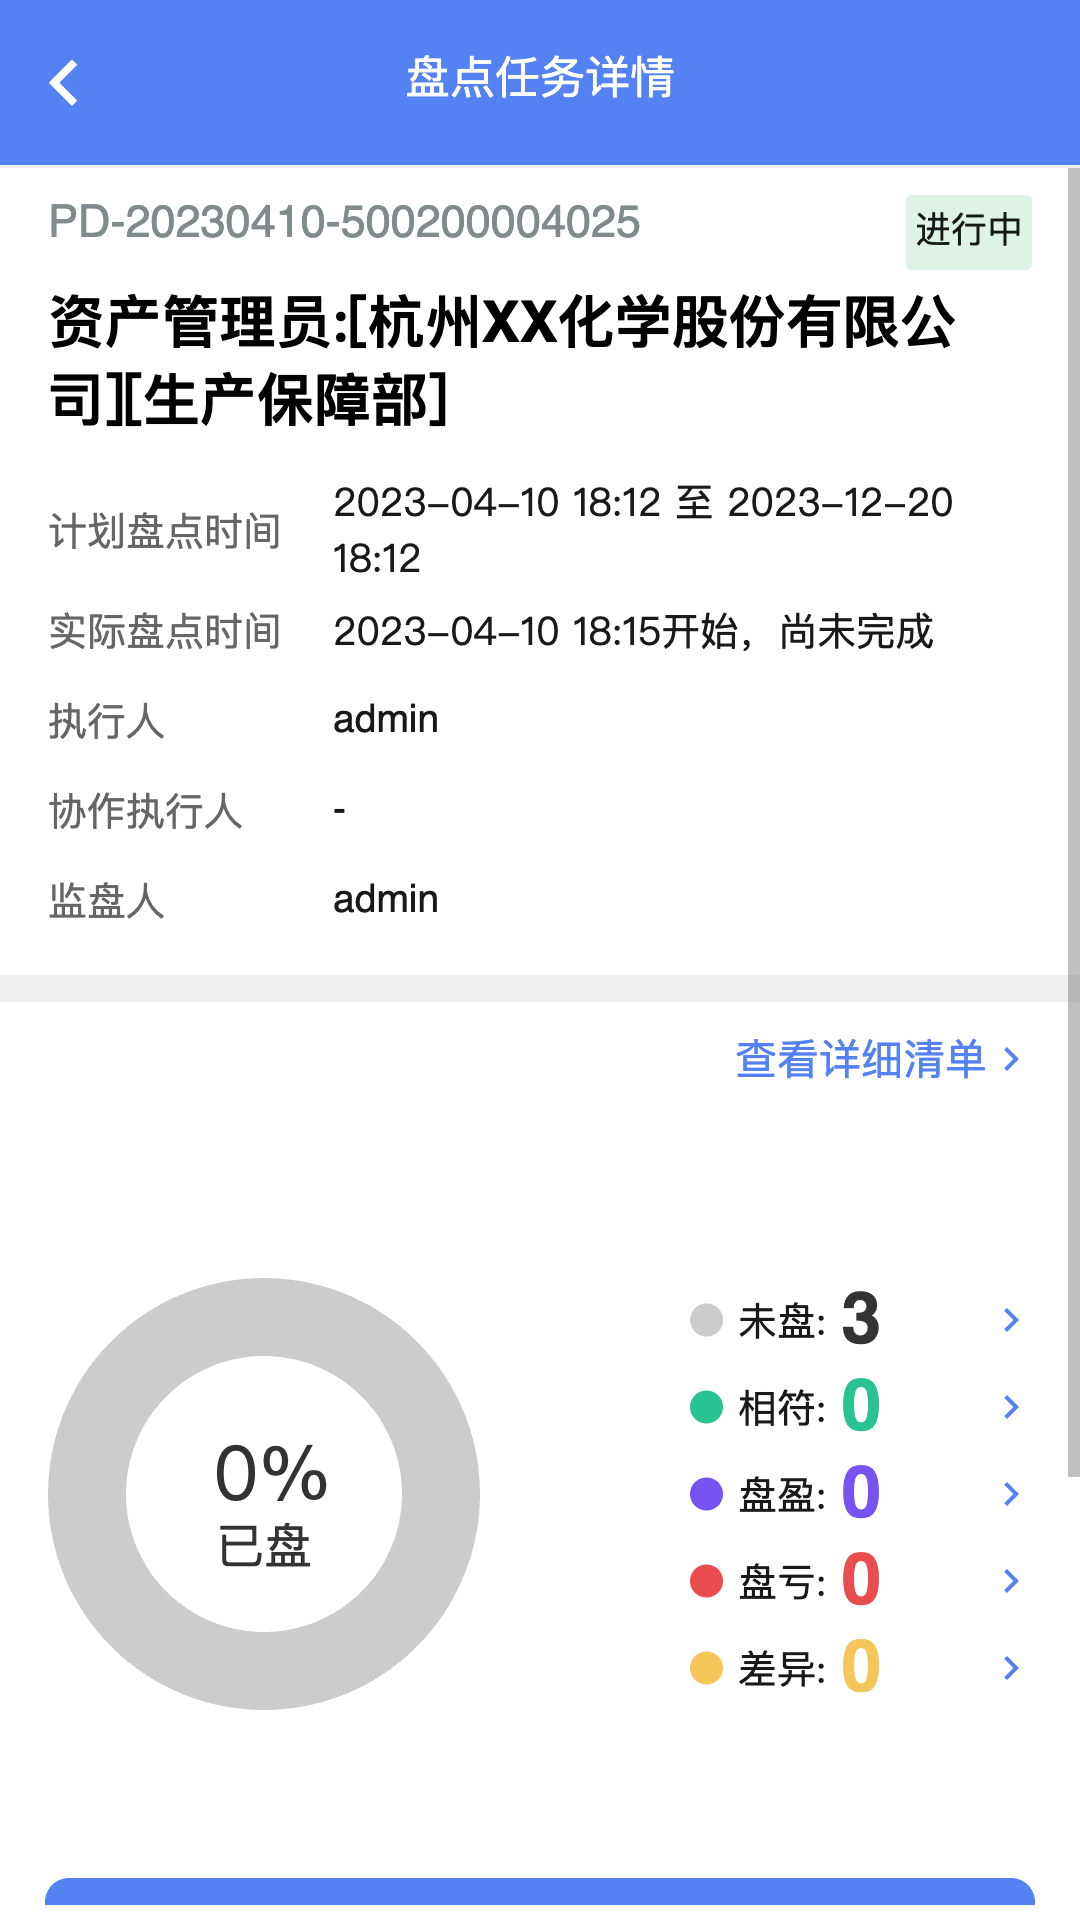Image resolution: width=1080 pixels, height=1919 pixels.
Task: Click the 执行人 admin value
Action: (386, 719)
